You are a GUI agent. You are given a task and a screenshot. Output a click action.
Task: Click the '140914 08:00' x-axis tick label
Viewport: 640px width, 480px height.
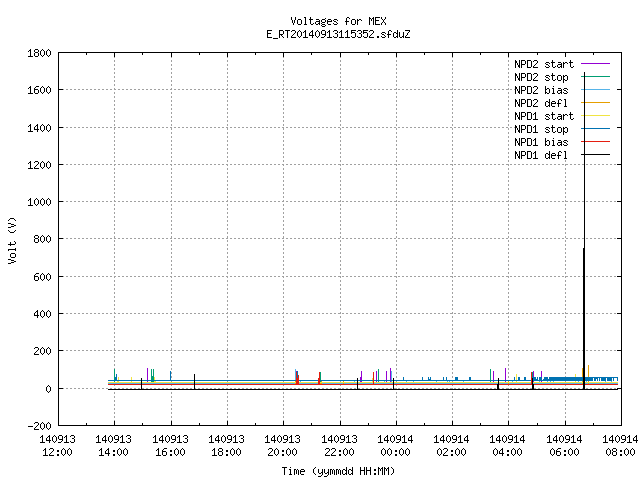tap(620, 446)
